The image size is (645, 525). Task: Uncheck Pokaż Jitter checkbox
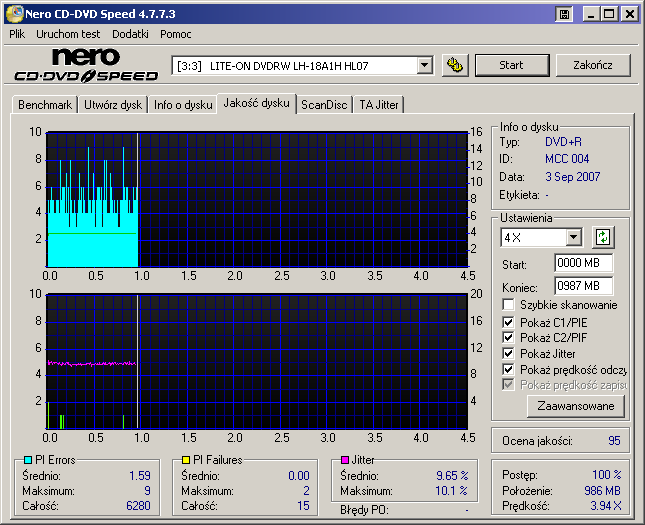click(508, 353)
